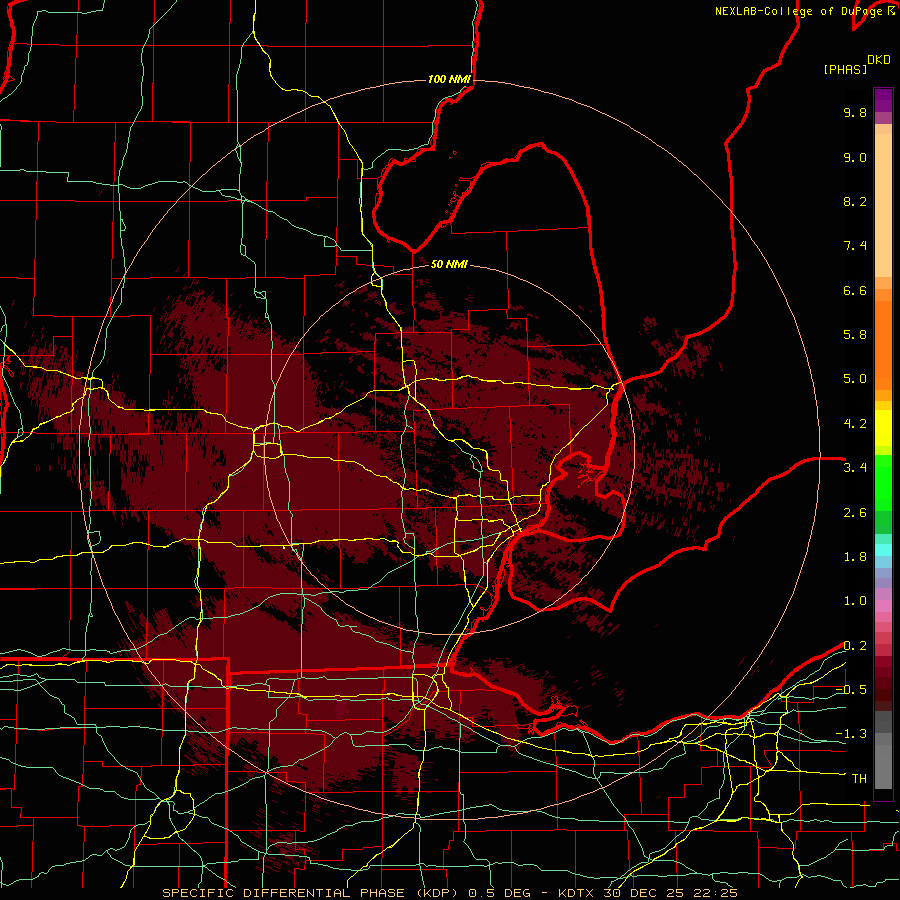Click the Specific Differential Phase KDTX caption
This screenshot has width=900, height=900.
point(450,893)
